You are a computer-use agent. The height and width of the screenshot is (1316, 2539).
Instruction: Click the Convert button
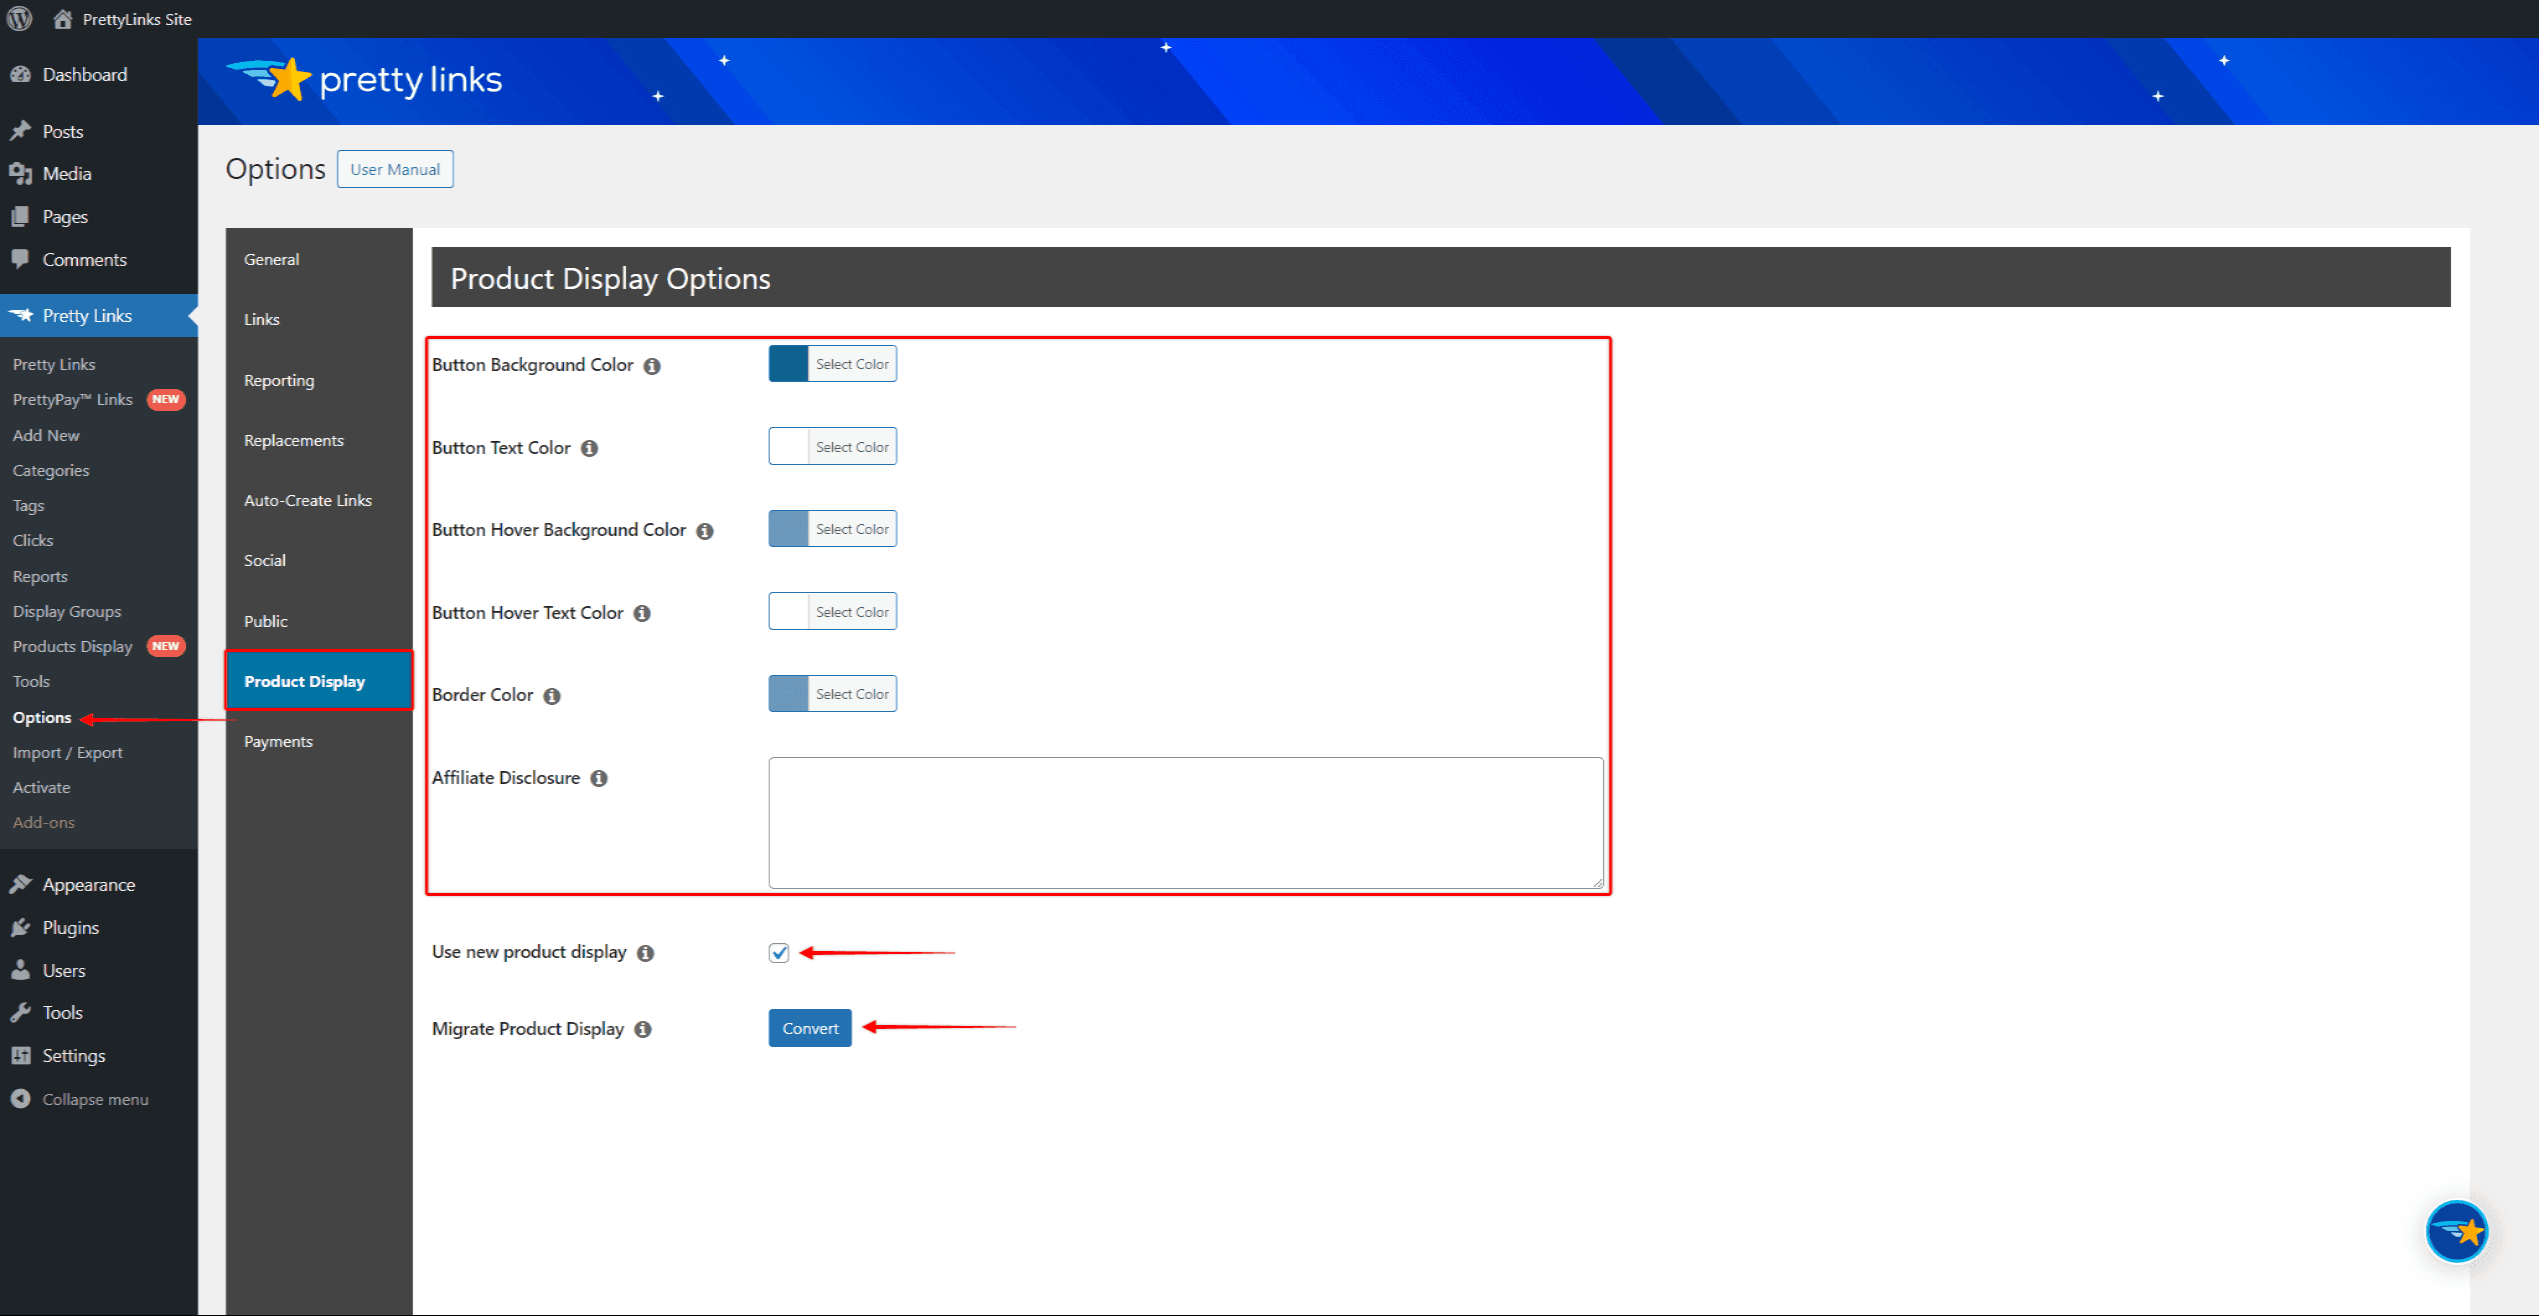click(809, 1028)
